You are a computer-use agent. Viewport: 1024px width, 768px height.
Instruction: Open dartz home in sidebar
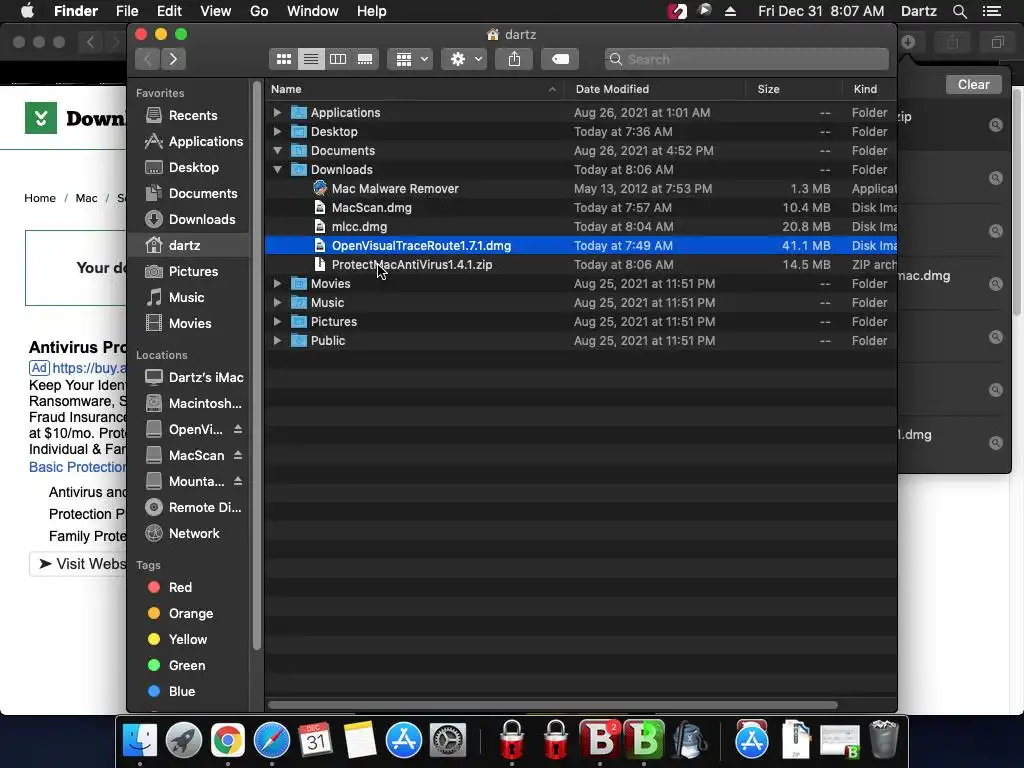coord(188,246)
